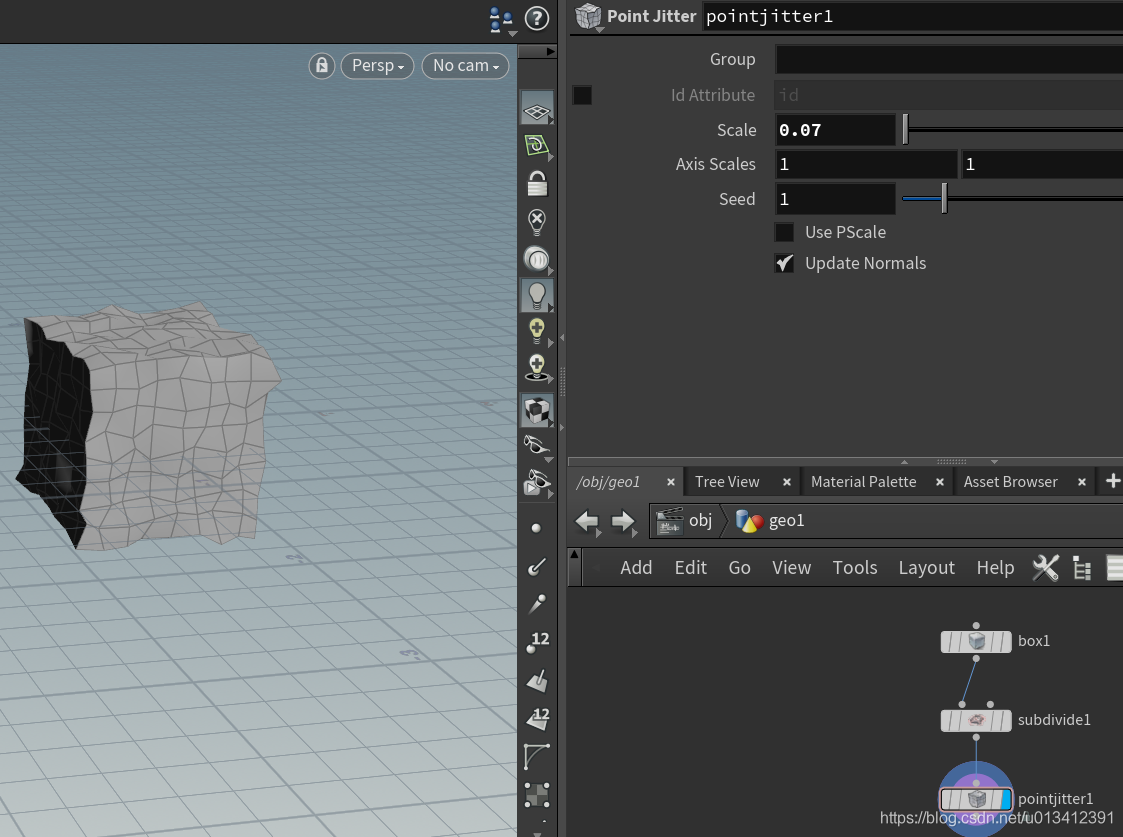
Task: Open the Persp view dropdown
Action: (x=377, y=66)
